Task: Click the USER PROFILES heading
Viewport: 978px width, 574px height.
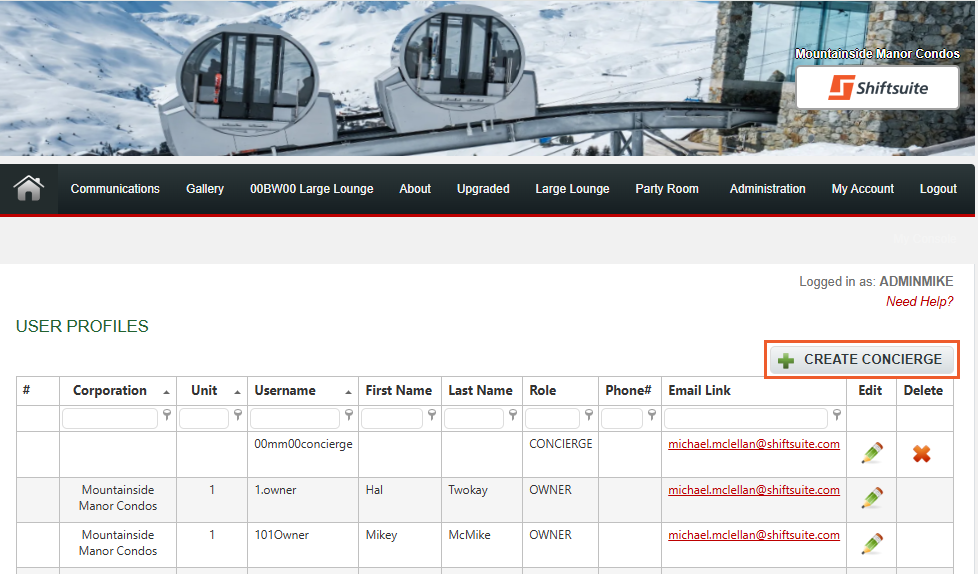Action: 82,326
